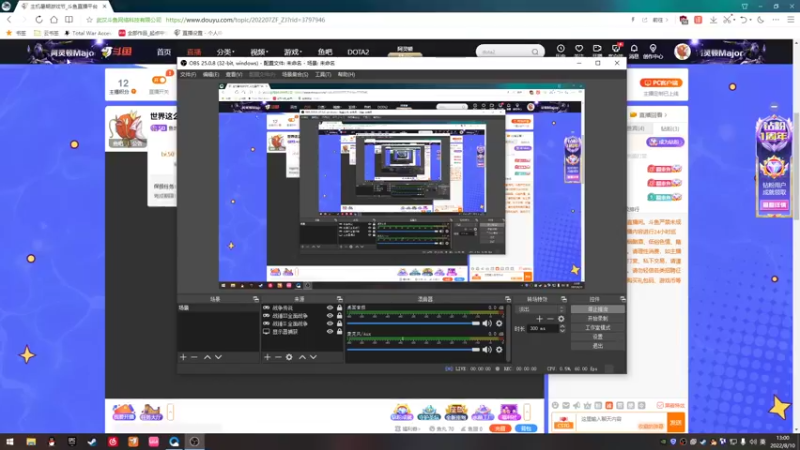Adjust the 麦克风/Aux volume slider
The height and width of the screenshot is (450, 800).
pos(414,349)
